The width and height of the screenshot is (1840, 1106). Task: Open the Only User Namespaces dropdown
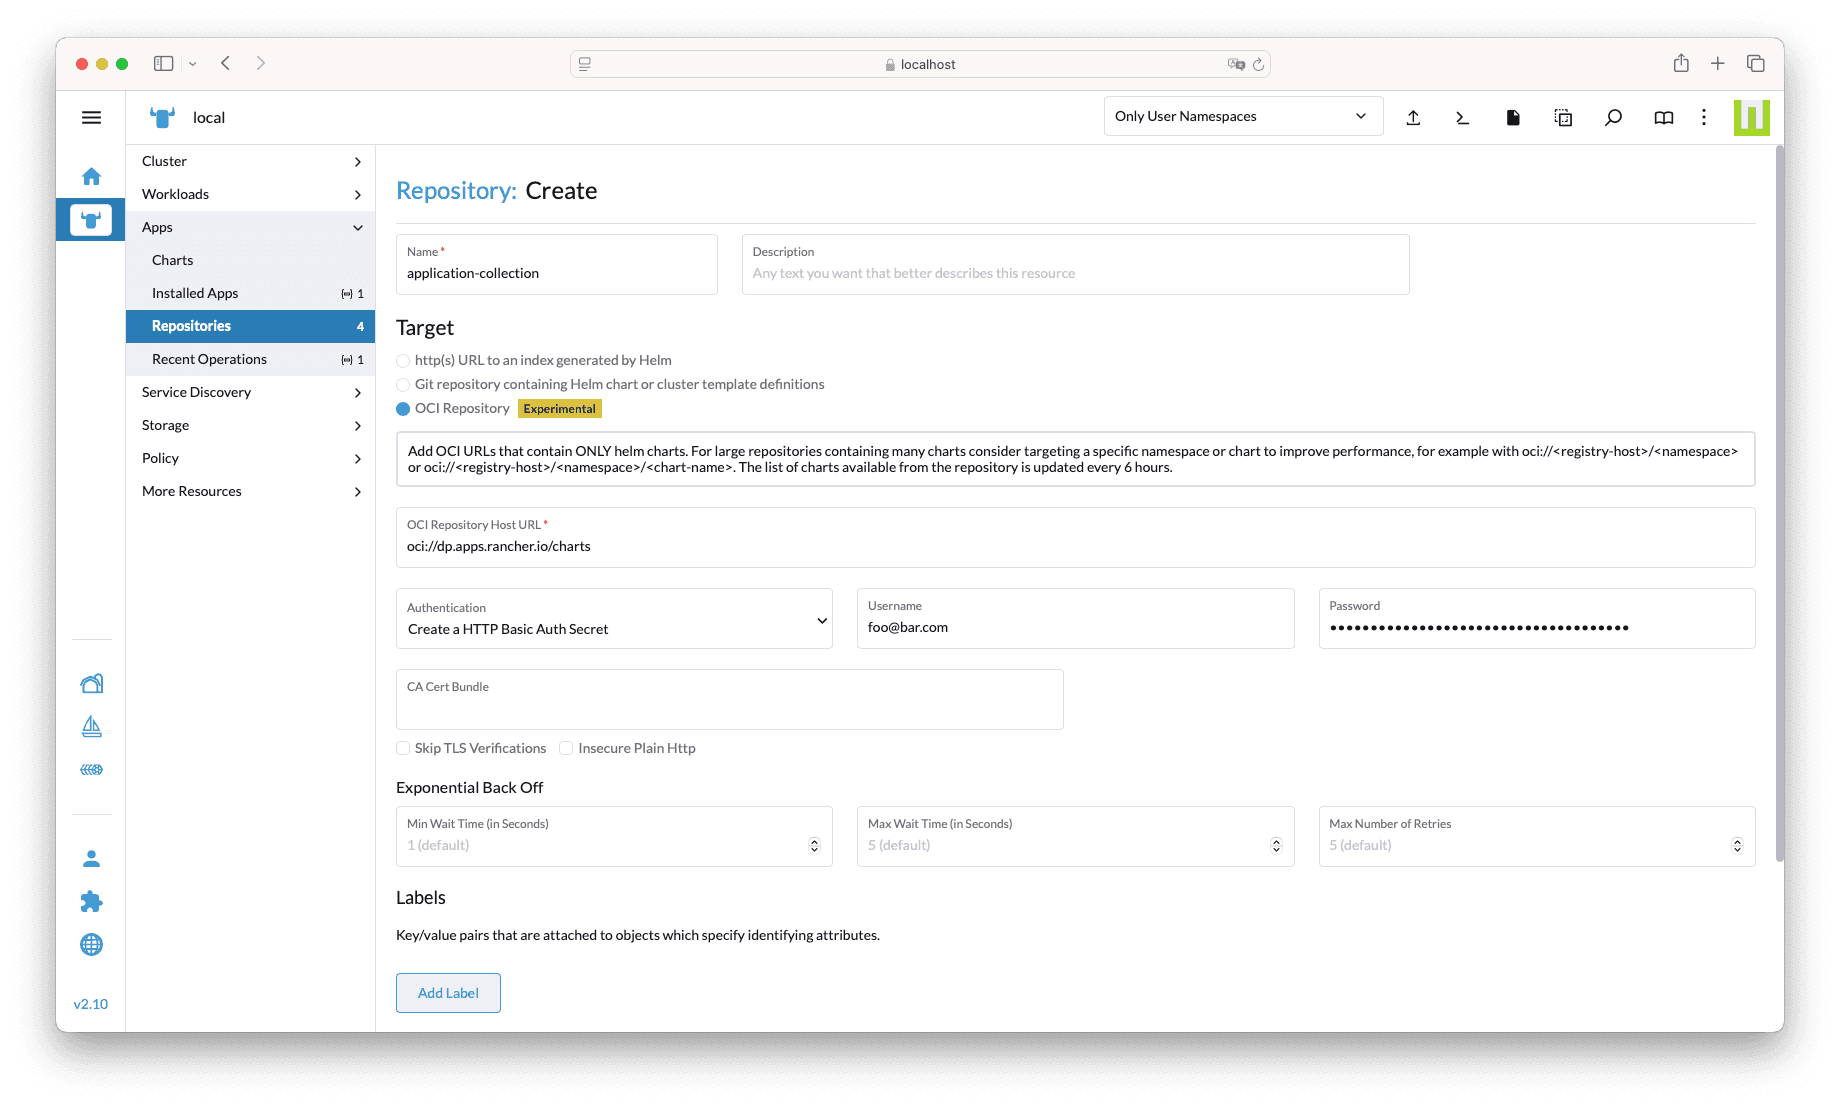[x=1243, y=116]
